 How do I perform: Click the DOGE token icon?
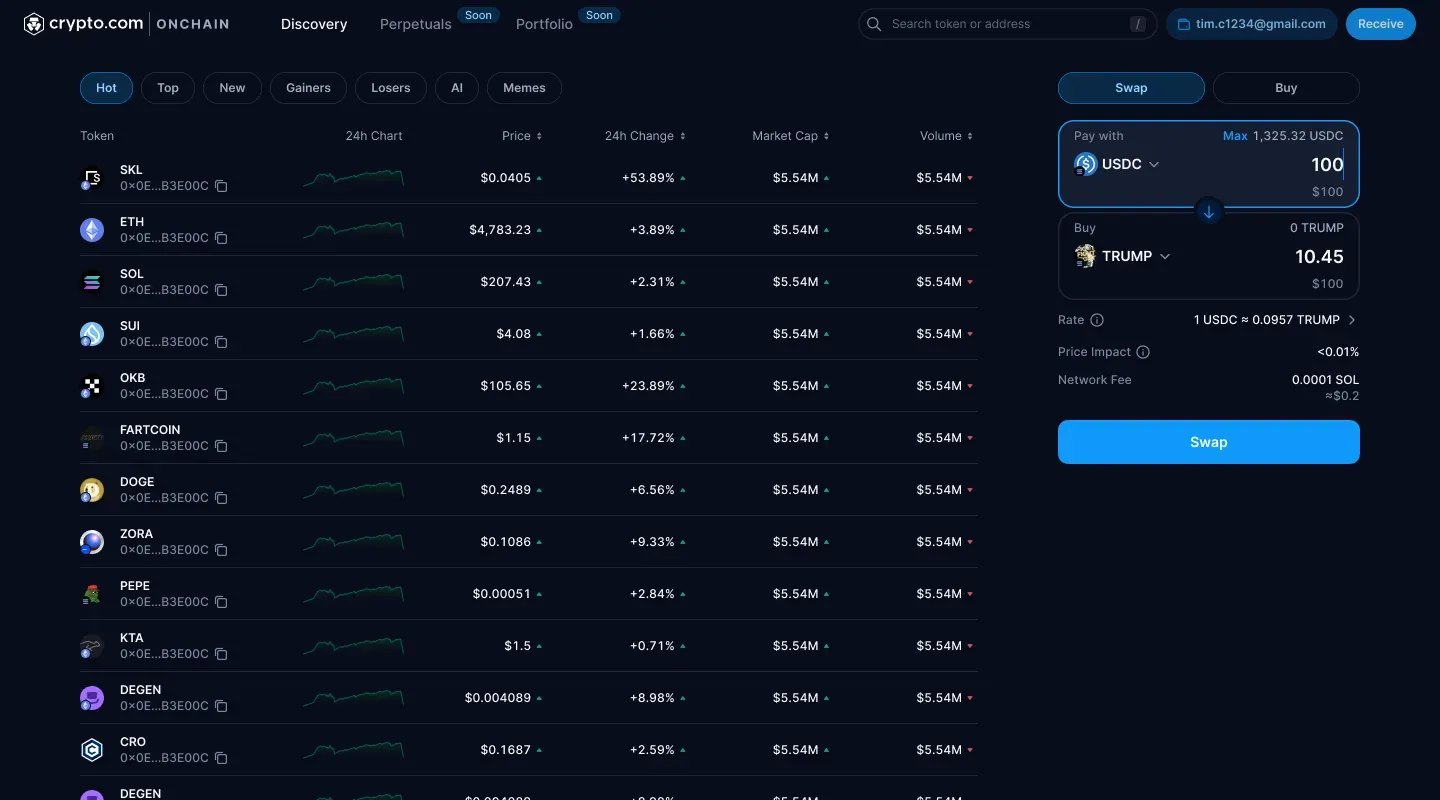point(92,490)
